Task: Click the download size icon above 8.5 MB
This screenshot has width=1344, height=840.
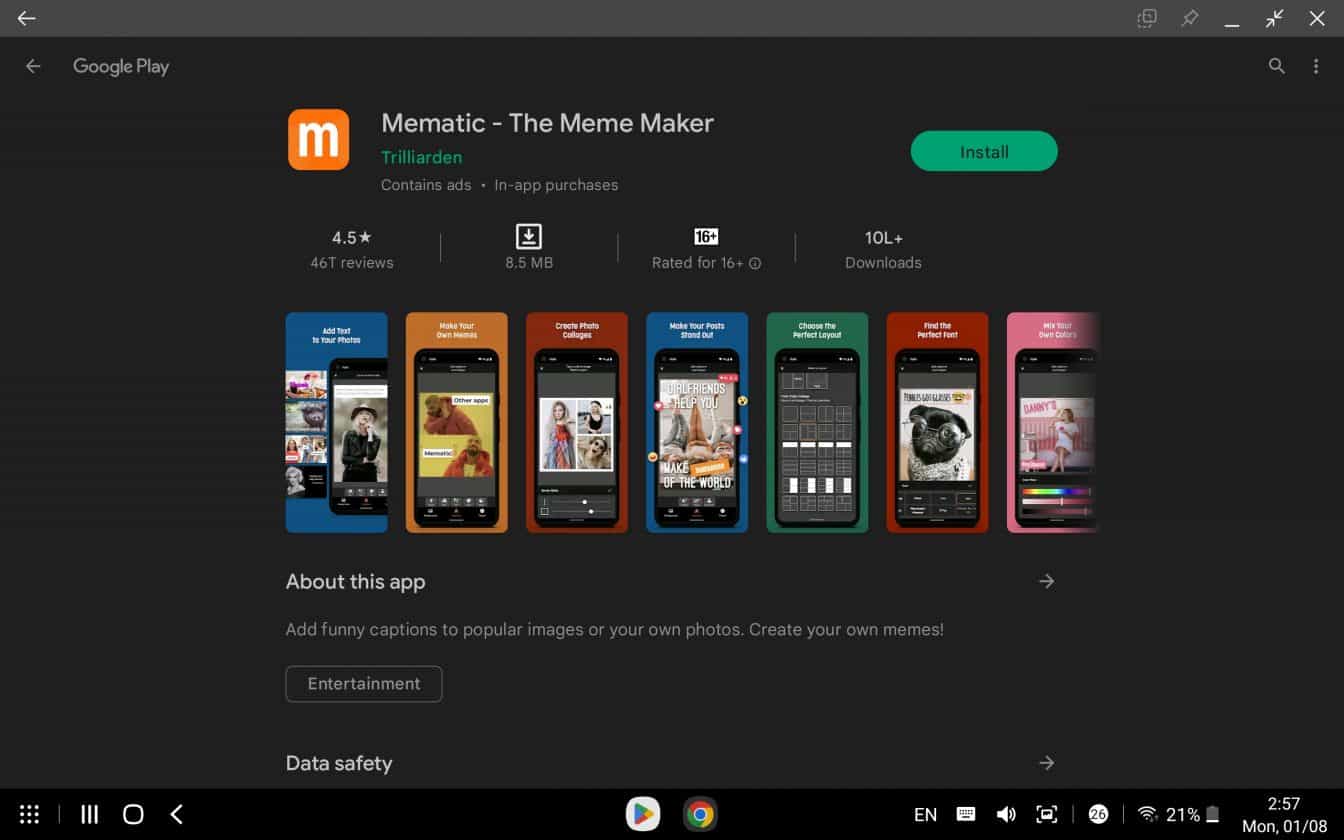Action: pos(529,238)
